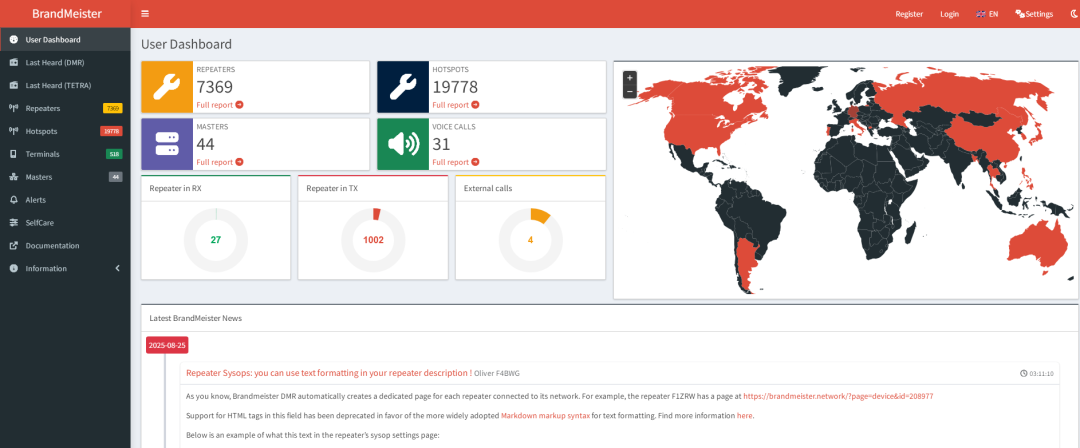
Task: Zoom out on the world map
Action: coord(630,92)
